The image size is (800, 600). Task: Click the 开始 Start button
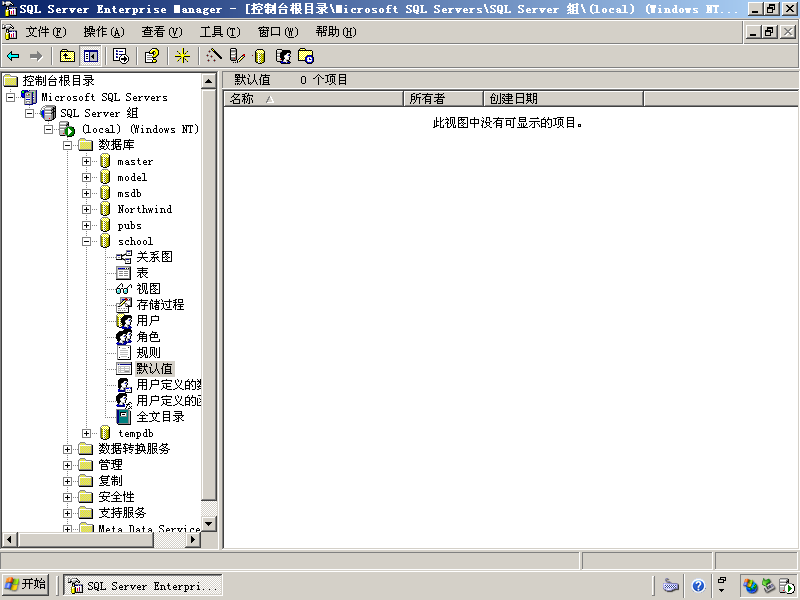point(26,584)
